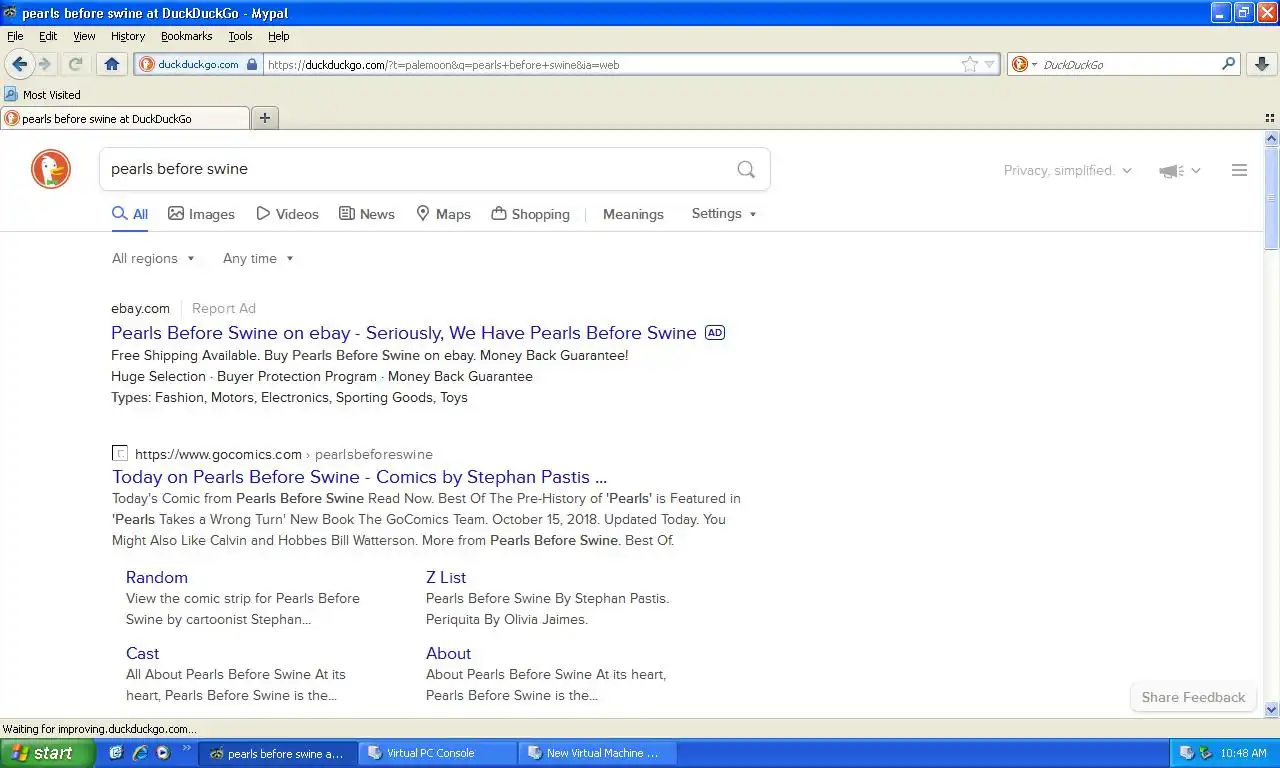
Task: Go back with the browser back arrow
Action: [x=19, y=64]
